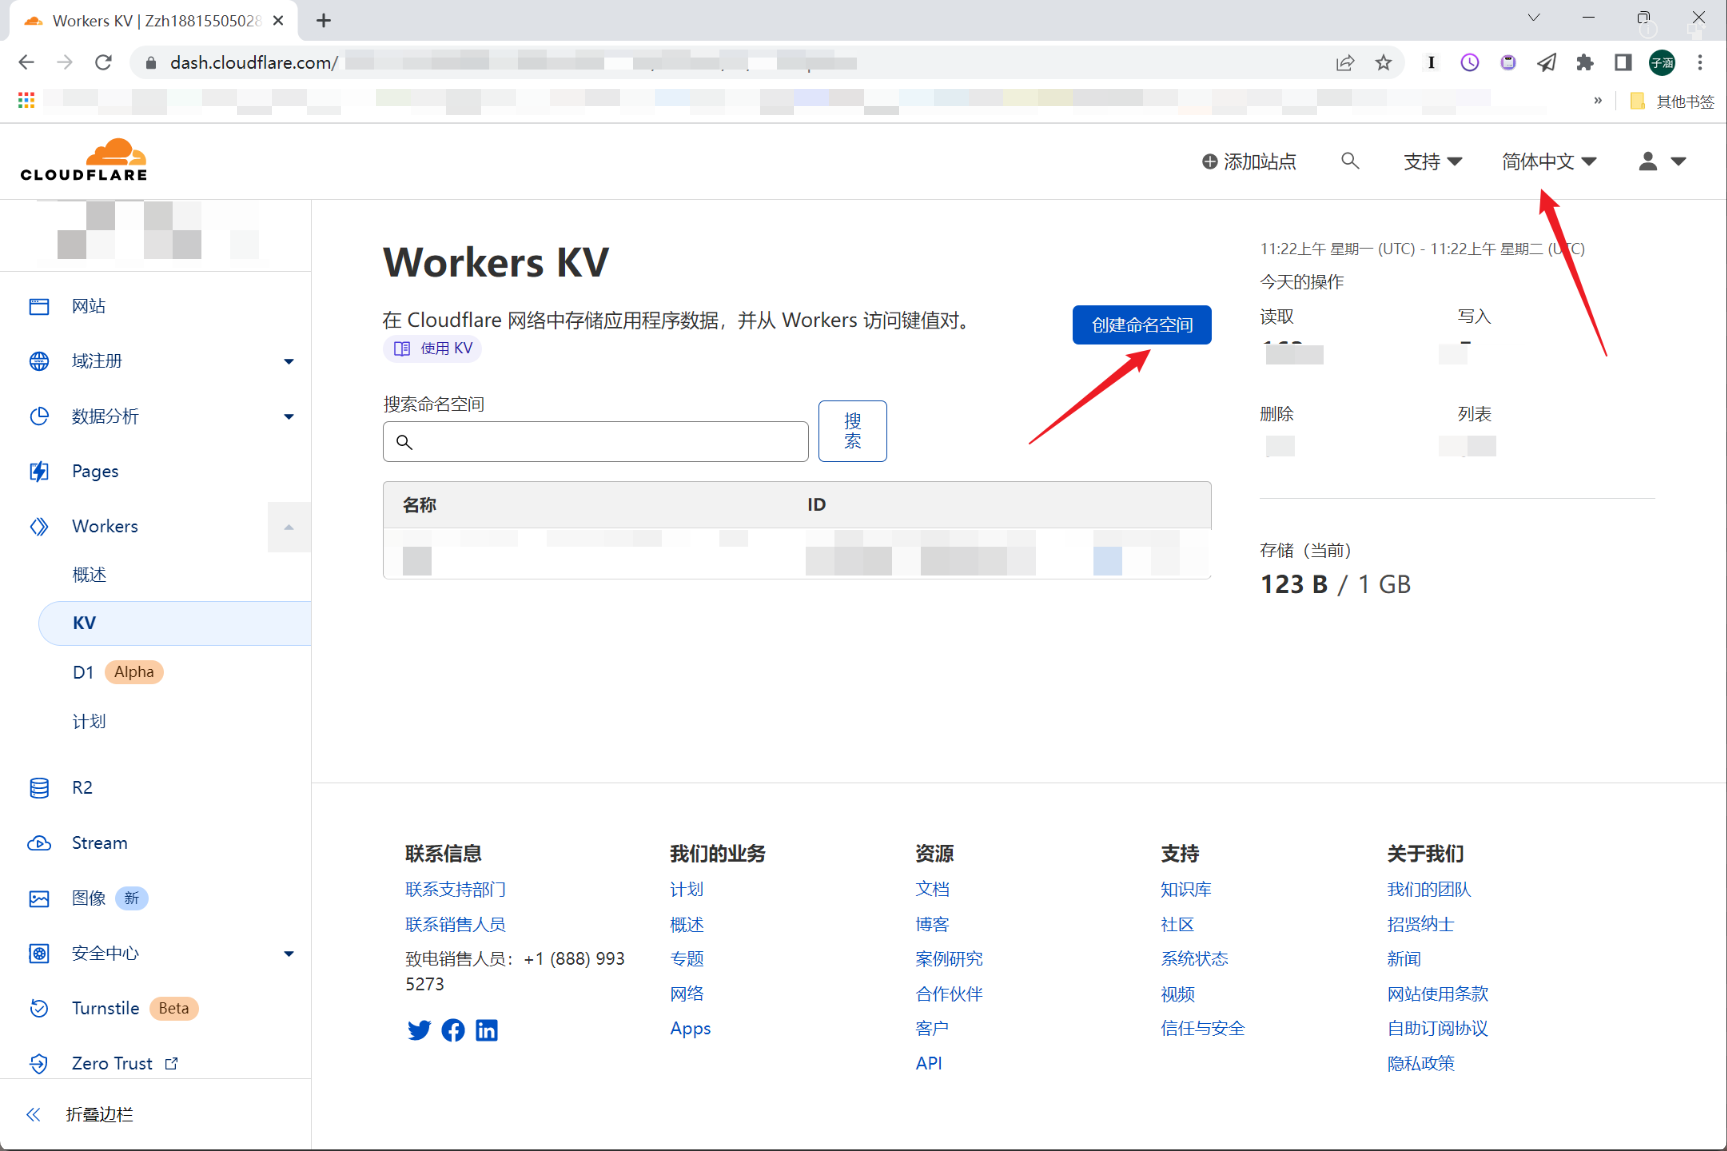Viewport: 1727px width, 1151px height.
Task: Open the Chrome extensions puzzle icon
Action: coord(1585,63)
